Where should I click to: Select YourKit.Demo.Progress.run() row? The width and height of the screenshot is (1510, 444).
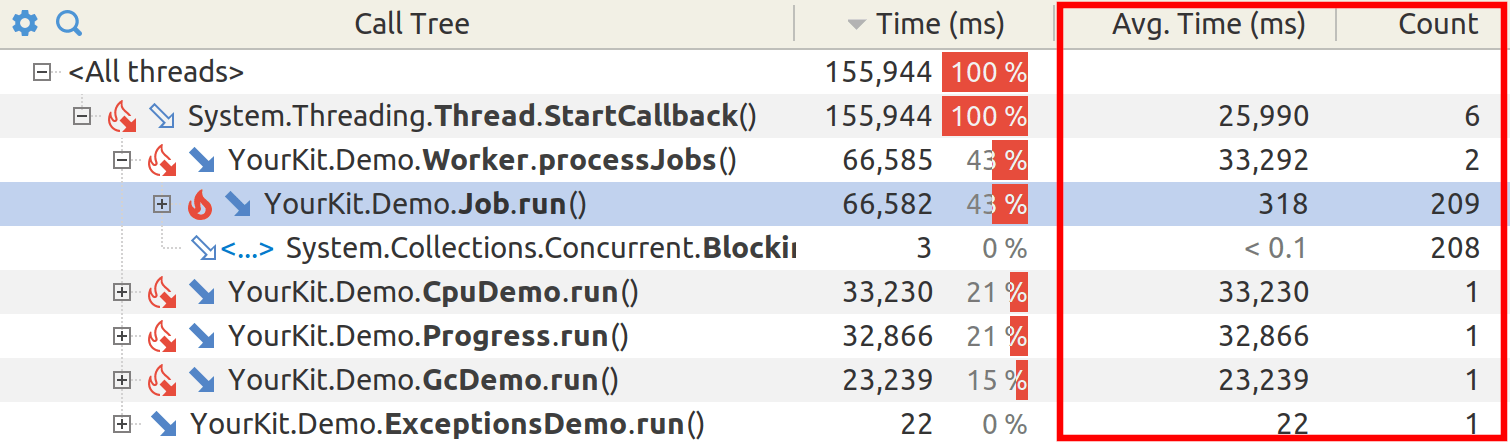pyautogui.click(x=755, y=336)
